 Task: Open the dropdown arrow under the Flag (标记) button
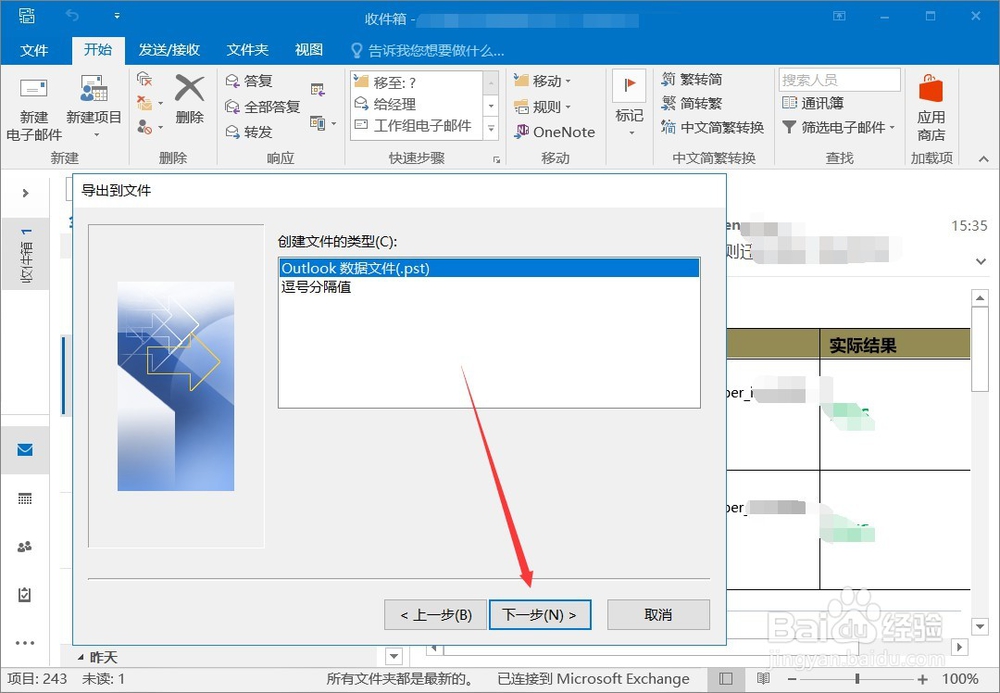coord(631,133)
